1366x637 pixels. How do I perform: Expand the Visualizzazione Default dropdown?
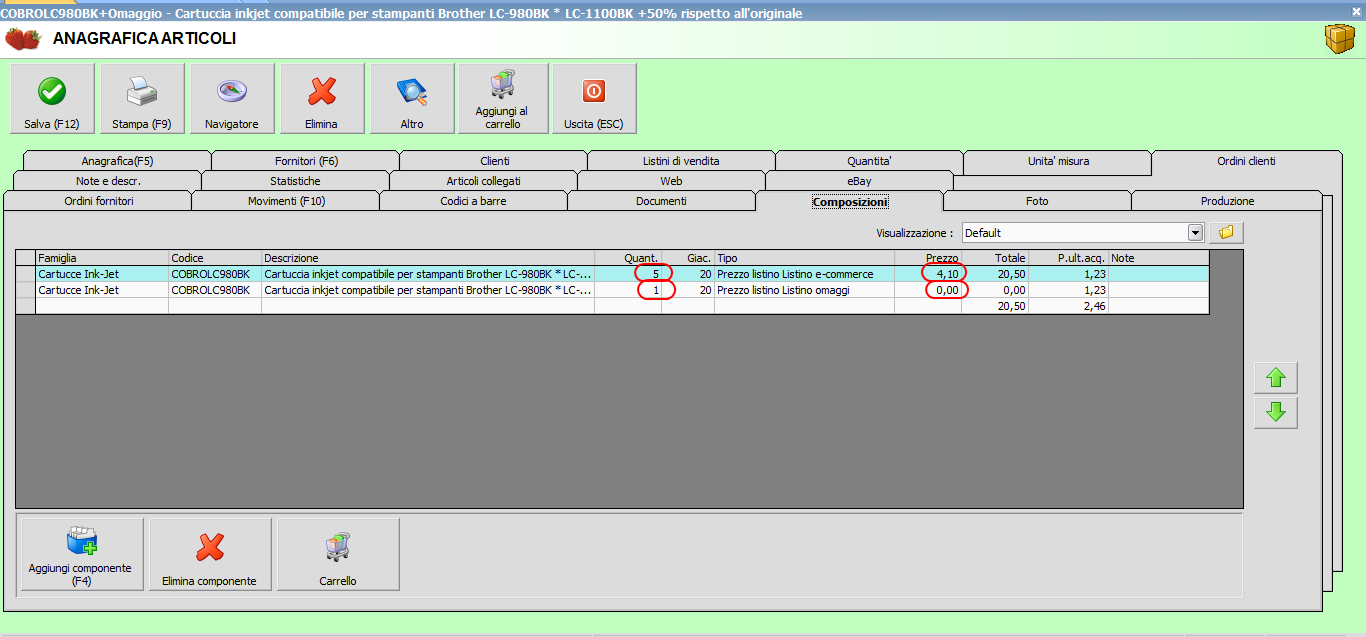tap(1194, 232)
